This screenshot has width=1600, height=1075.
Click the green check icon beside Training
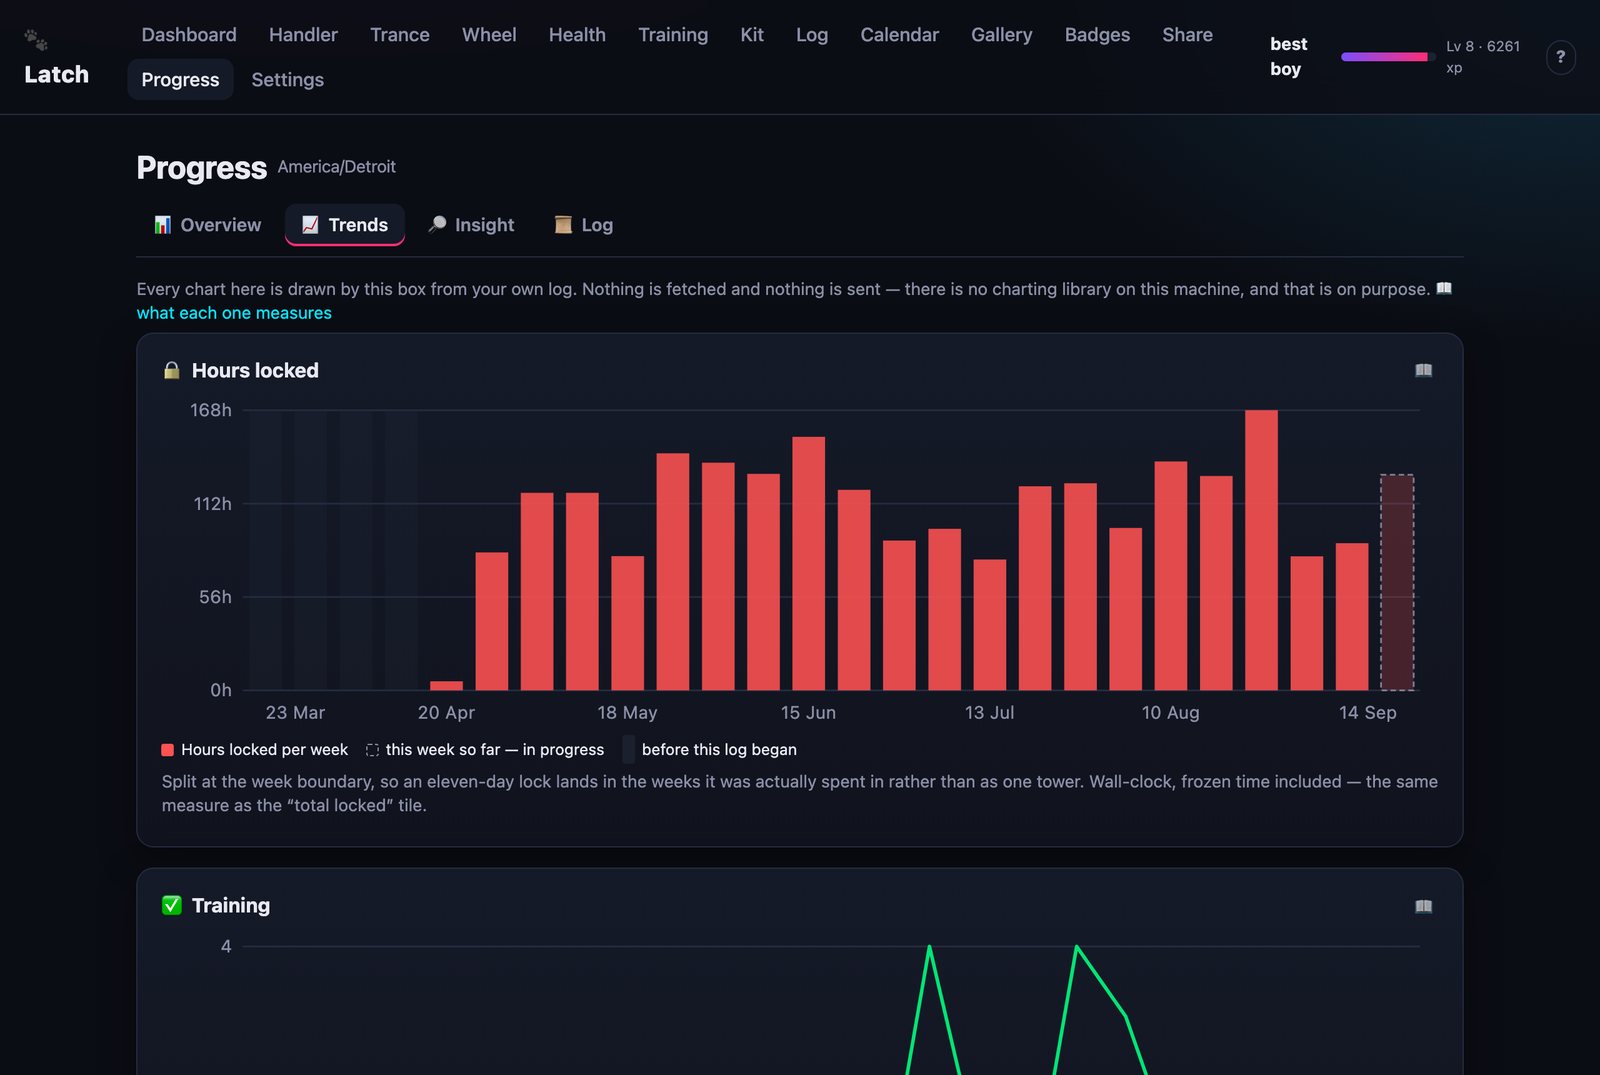pos(172,905)
